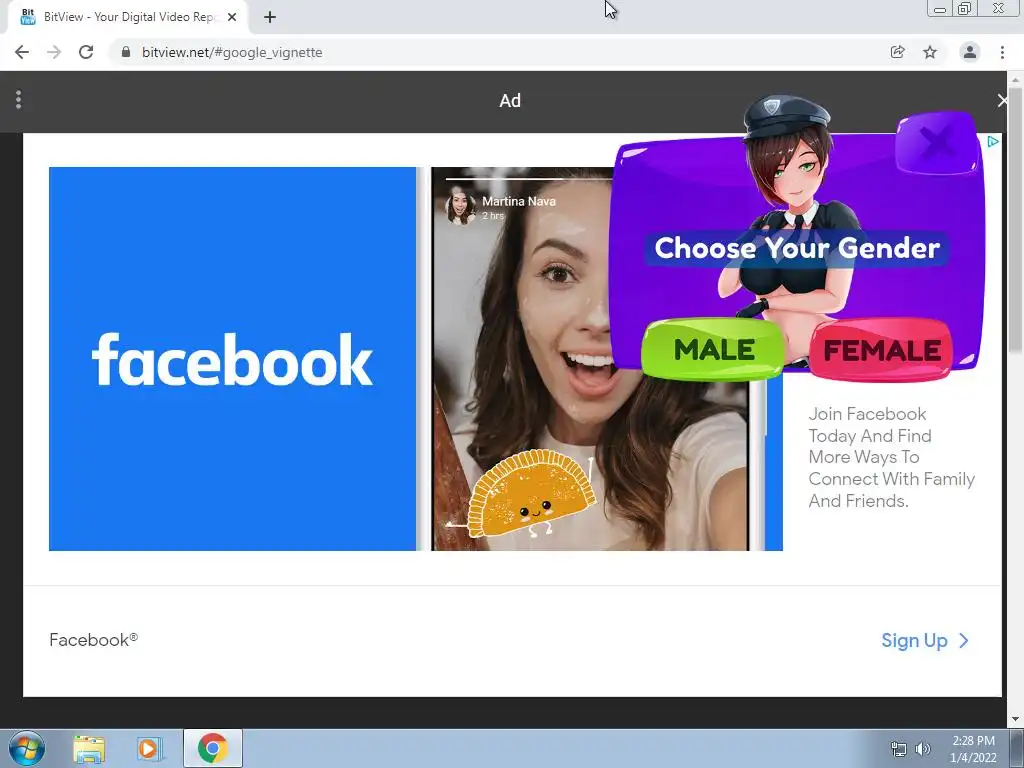
Task: Click the blue facebook logo banner
Action: coord(232,359)
